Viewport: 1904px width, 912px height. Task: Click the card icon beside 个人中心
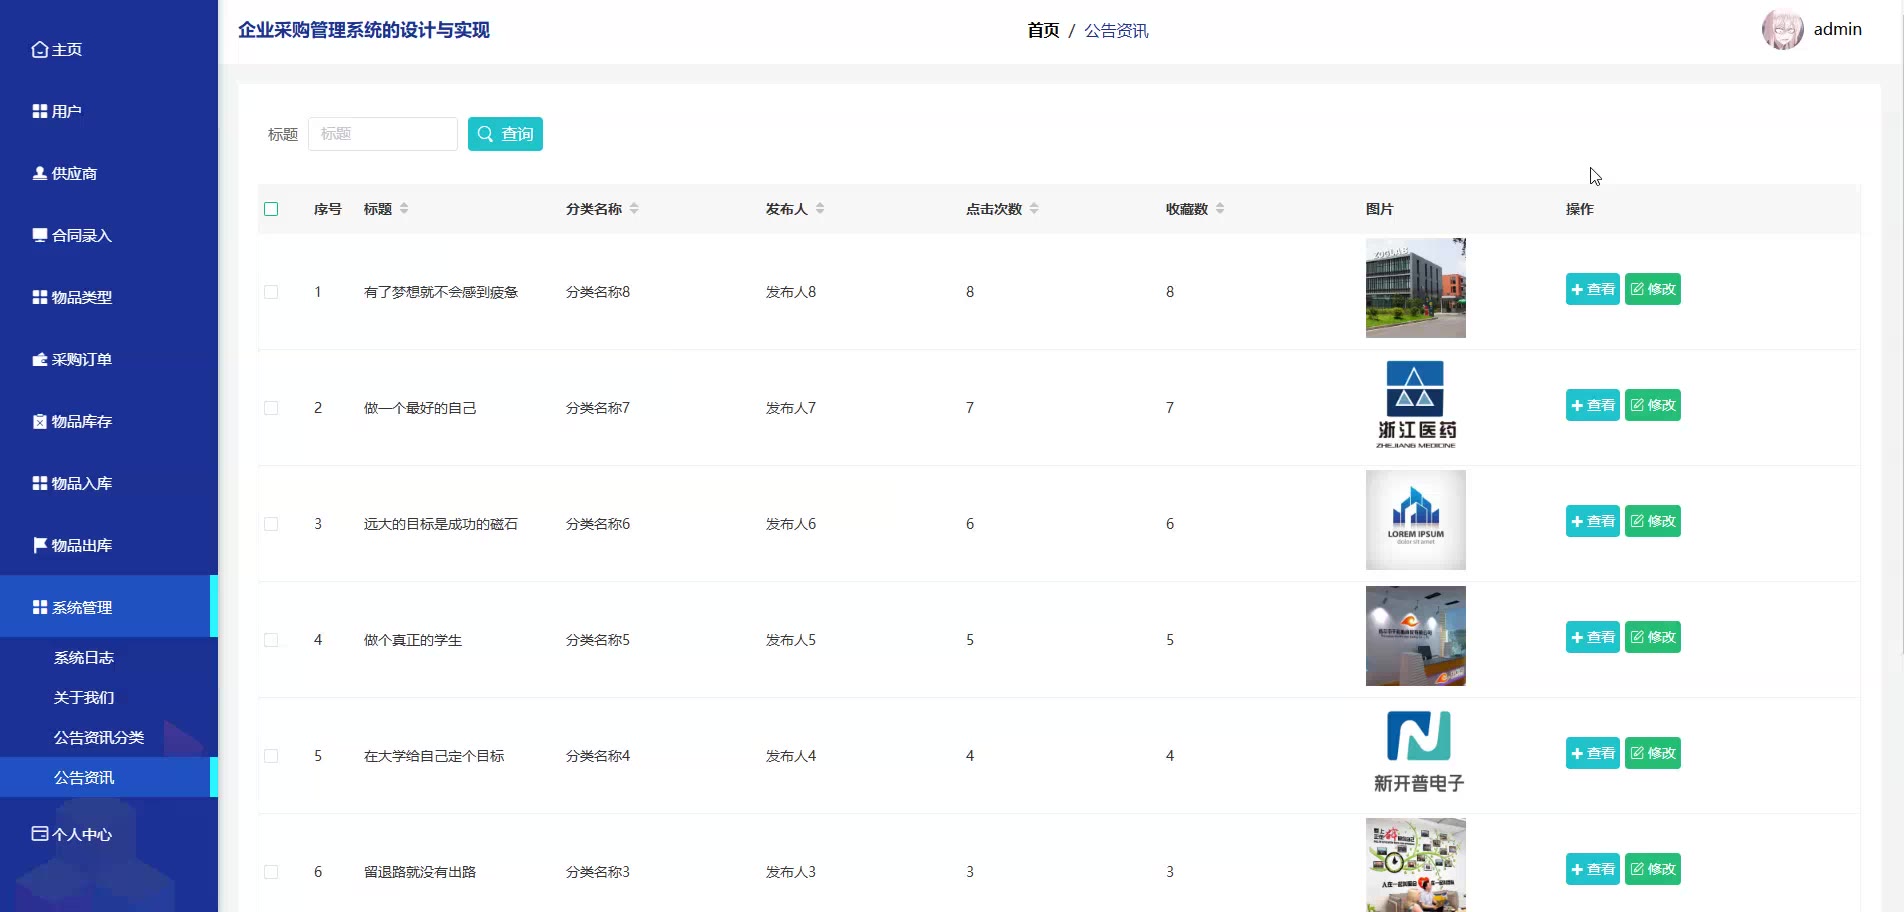(40, 834)
